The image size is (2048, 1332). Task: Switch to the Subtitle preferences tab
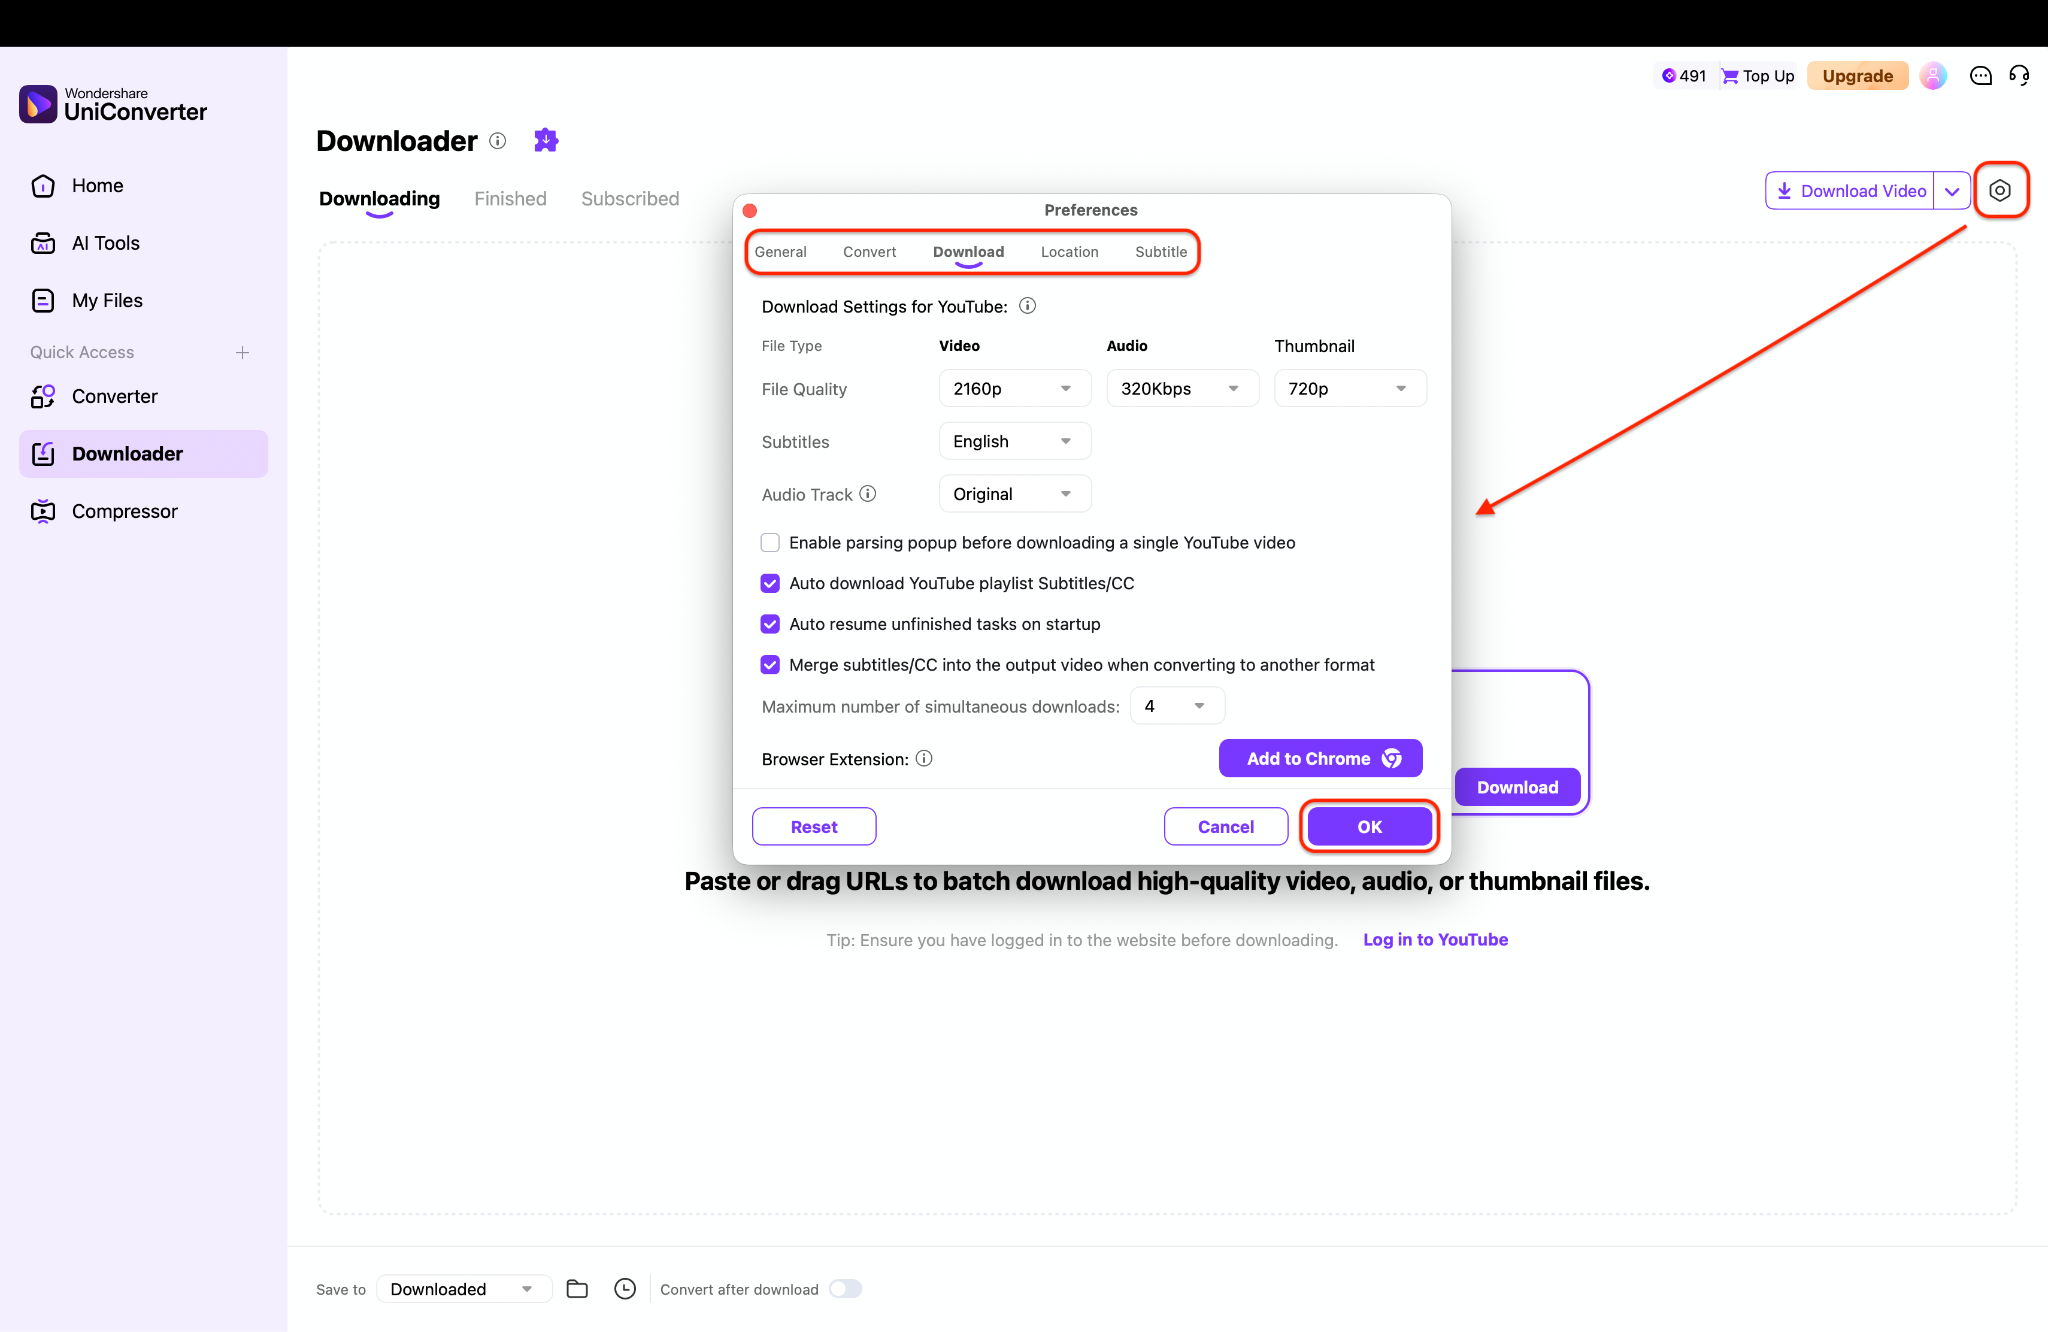[x=1160, y=252]
